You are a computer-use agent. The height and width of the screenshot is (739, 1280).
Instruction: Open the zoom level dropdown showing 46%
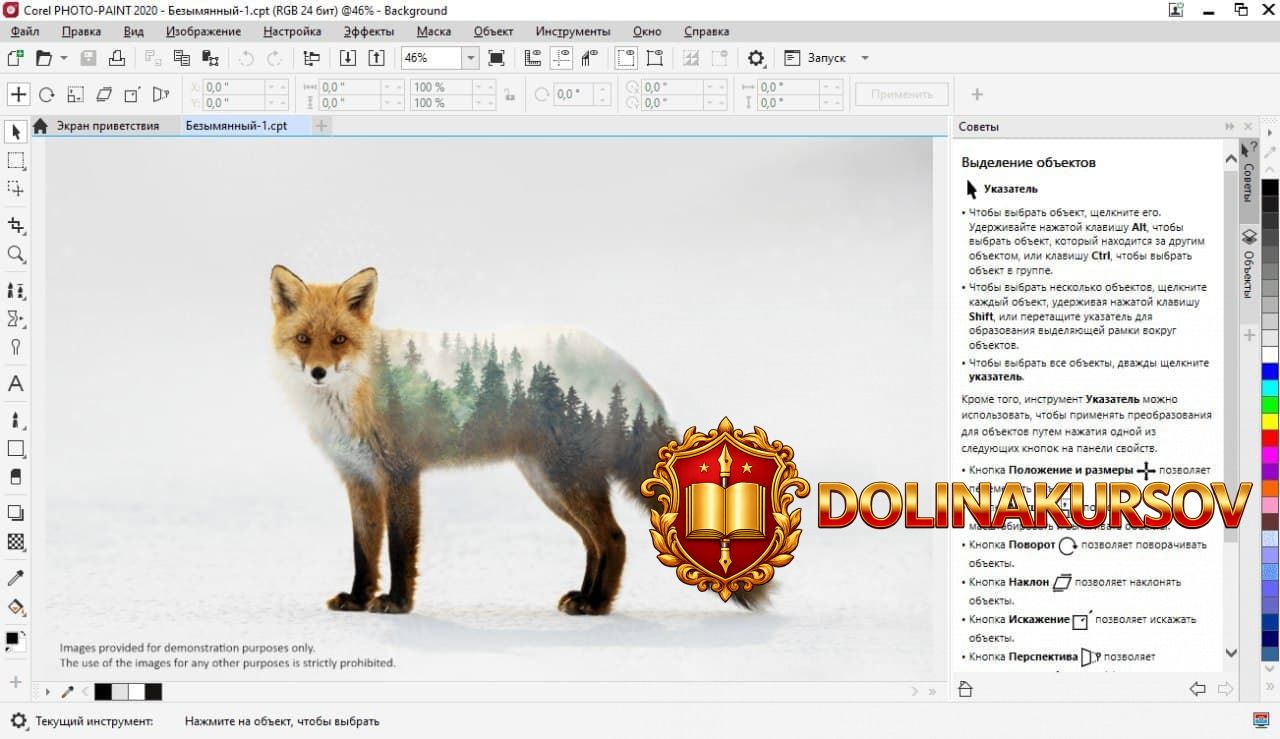470,57
